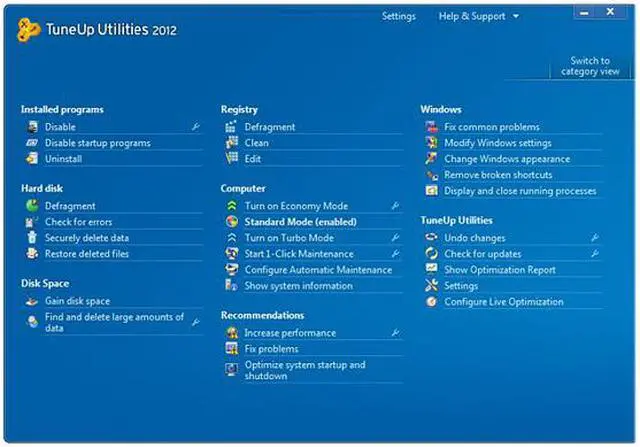This screenshot has height=447, width=640.
Task: Click the Registry Defragment icon
Action: pos(231,127)
